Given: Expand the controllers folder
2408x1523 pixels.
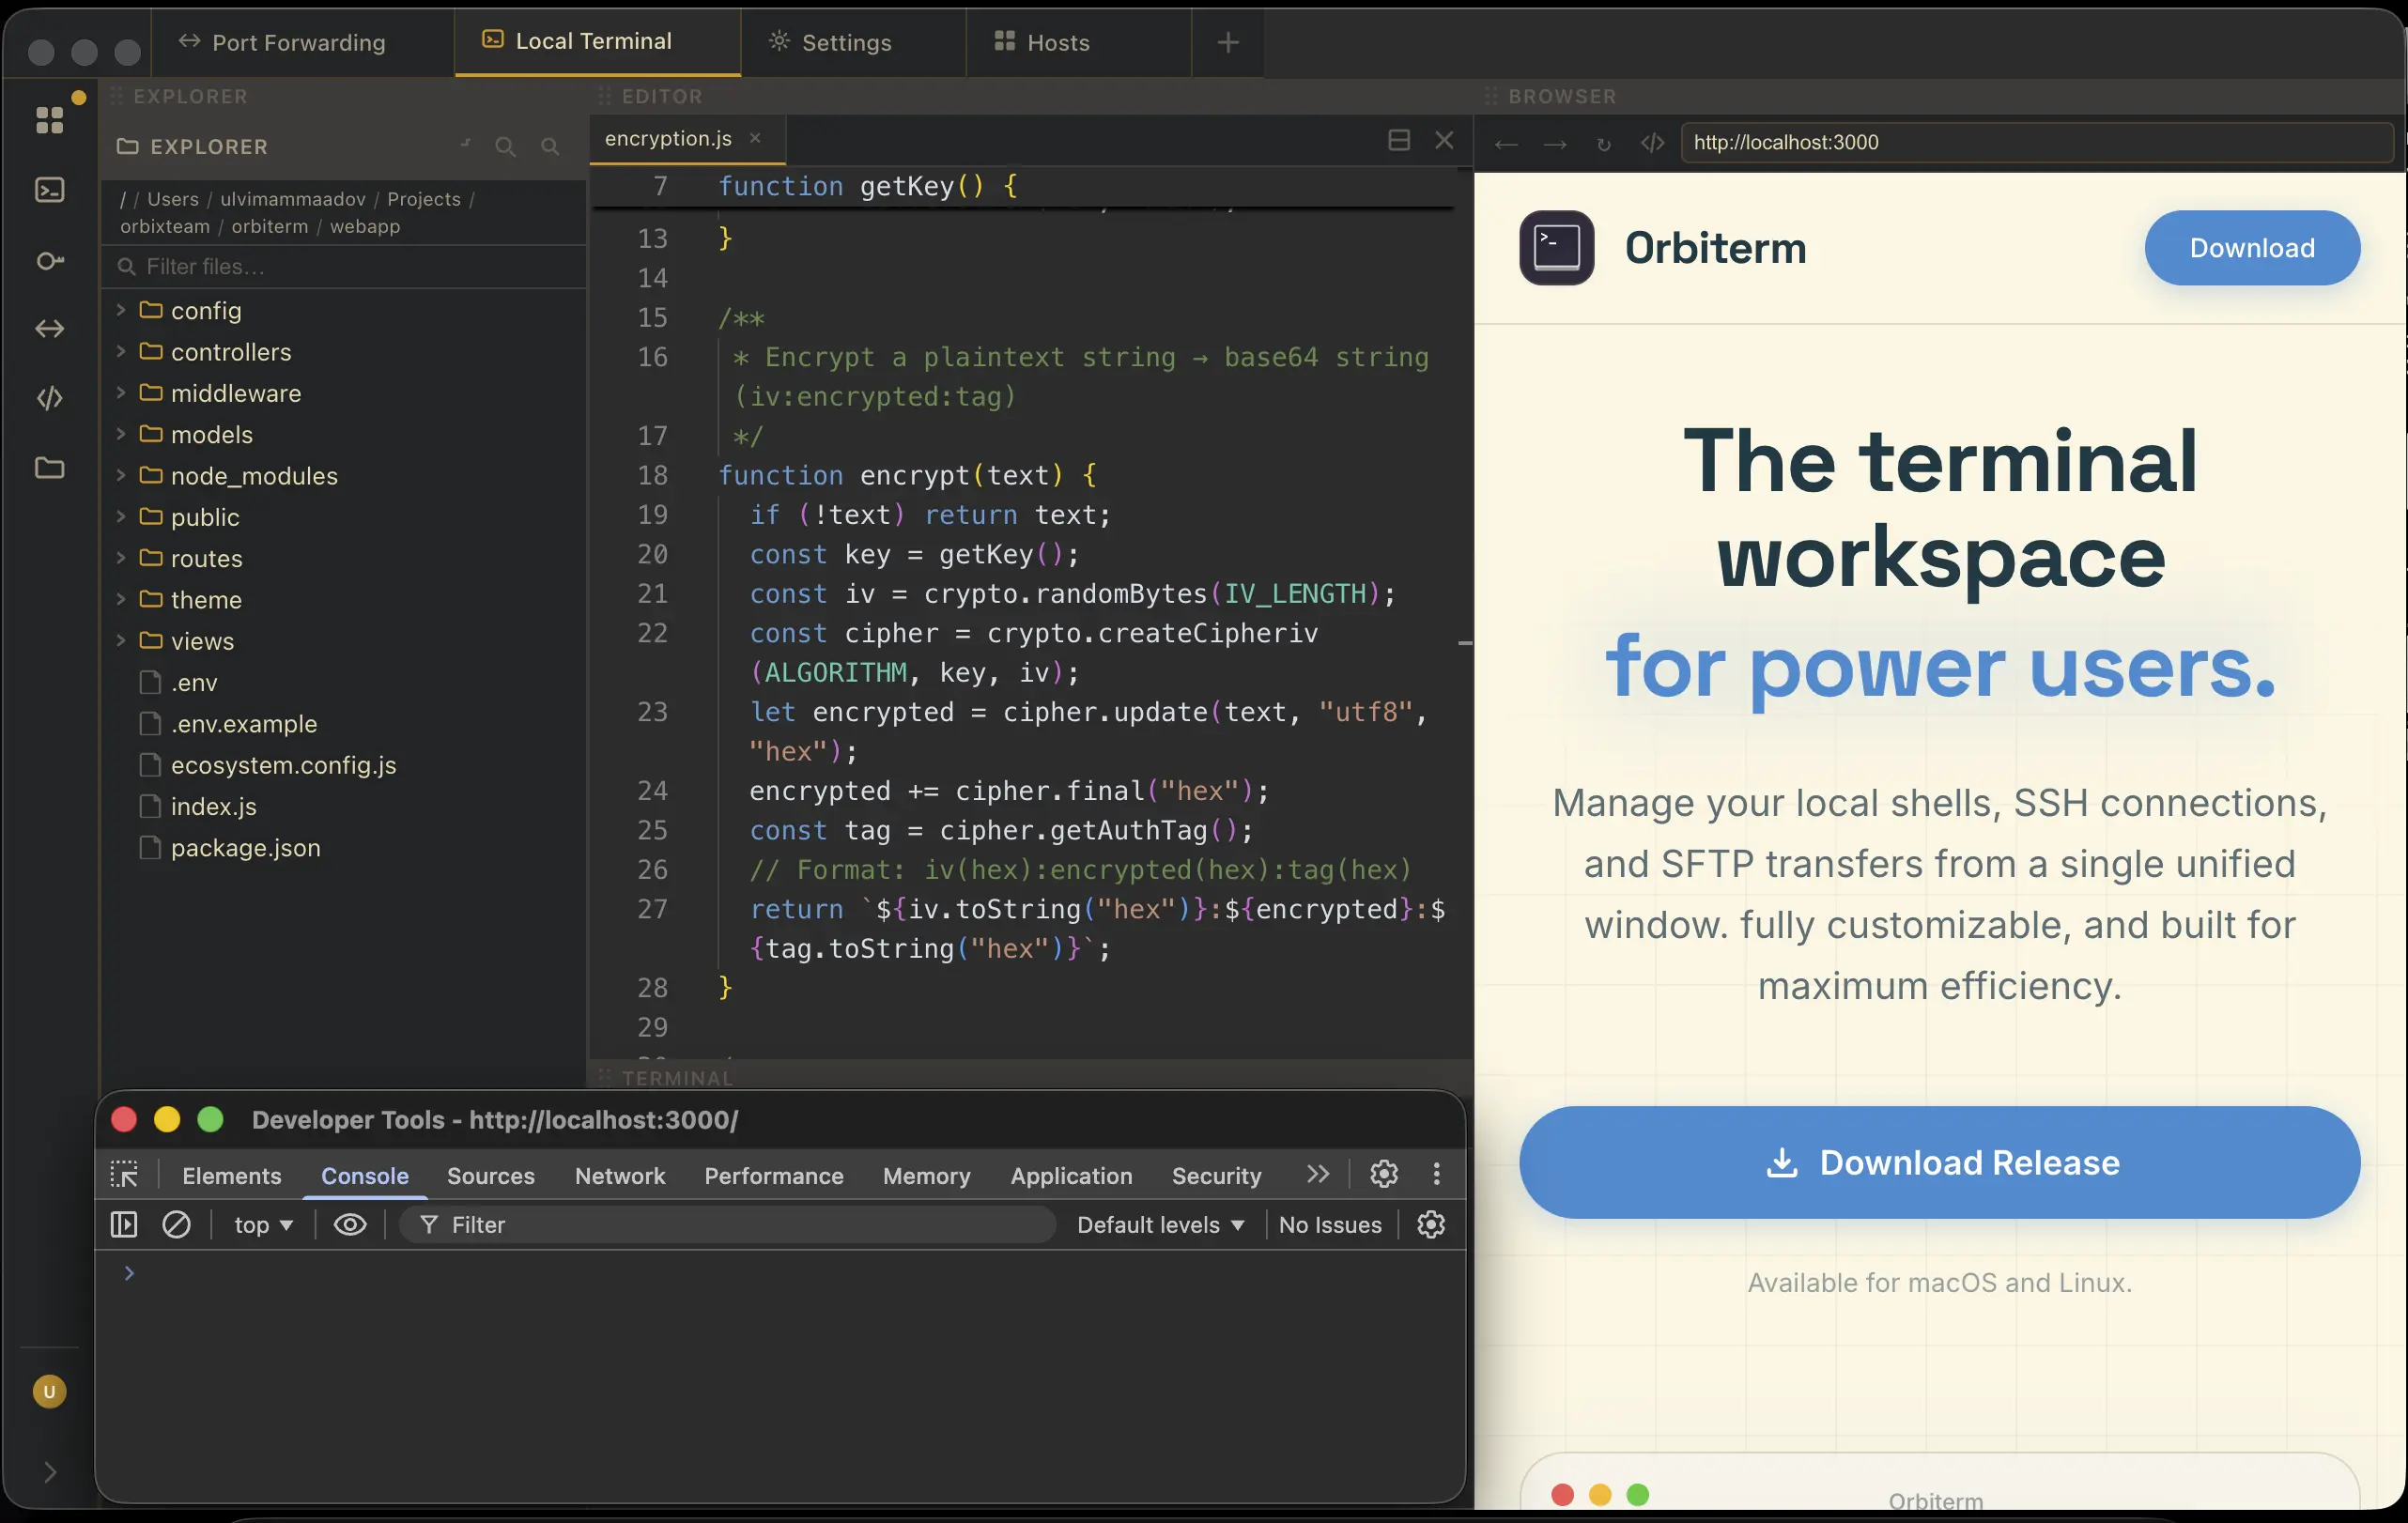Looking at the screenshot, I should pyautogui.click(x=121, y=351).
